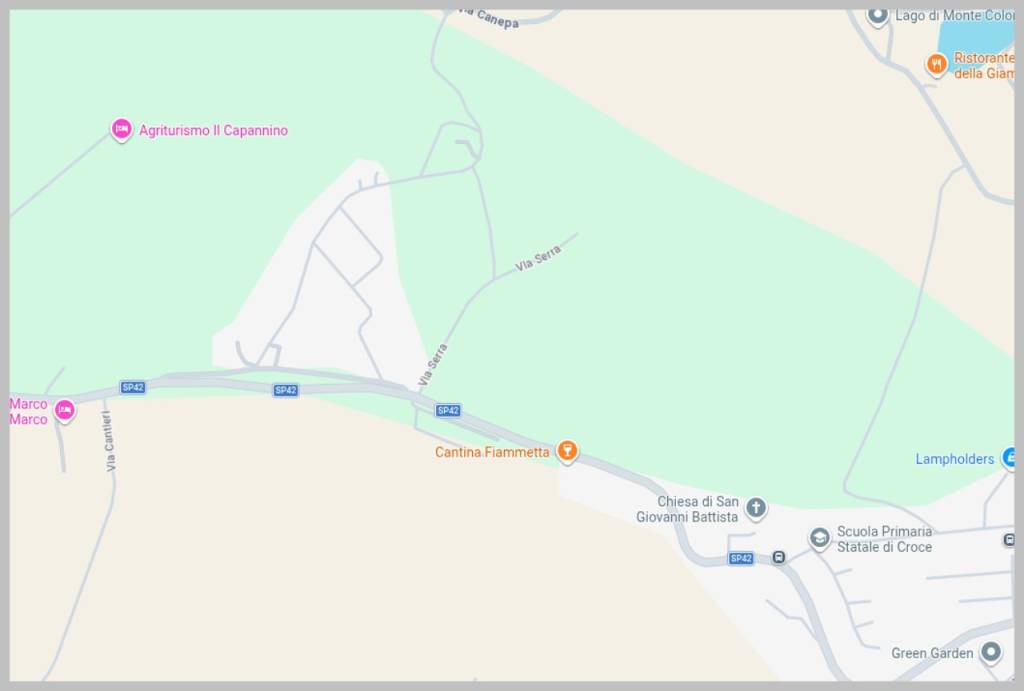Screen dimensions: 1024x691
Task: Click the Agriturismo Il Capannino lodging pin
Action: coord(121,129)
